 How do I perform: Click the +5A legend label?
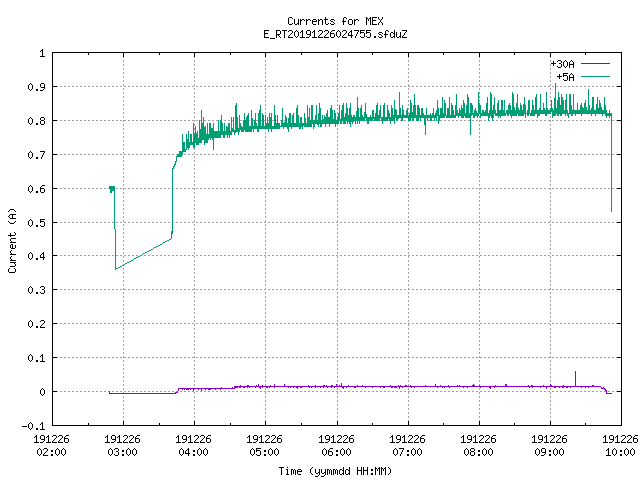pos(566,77)
